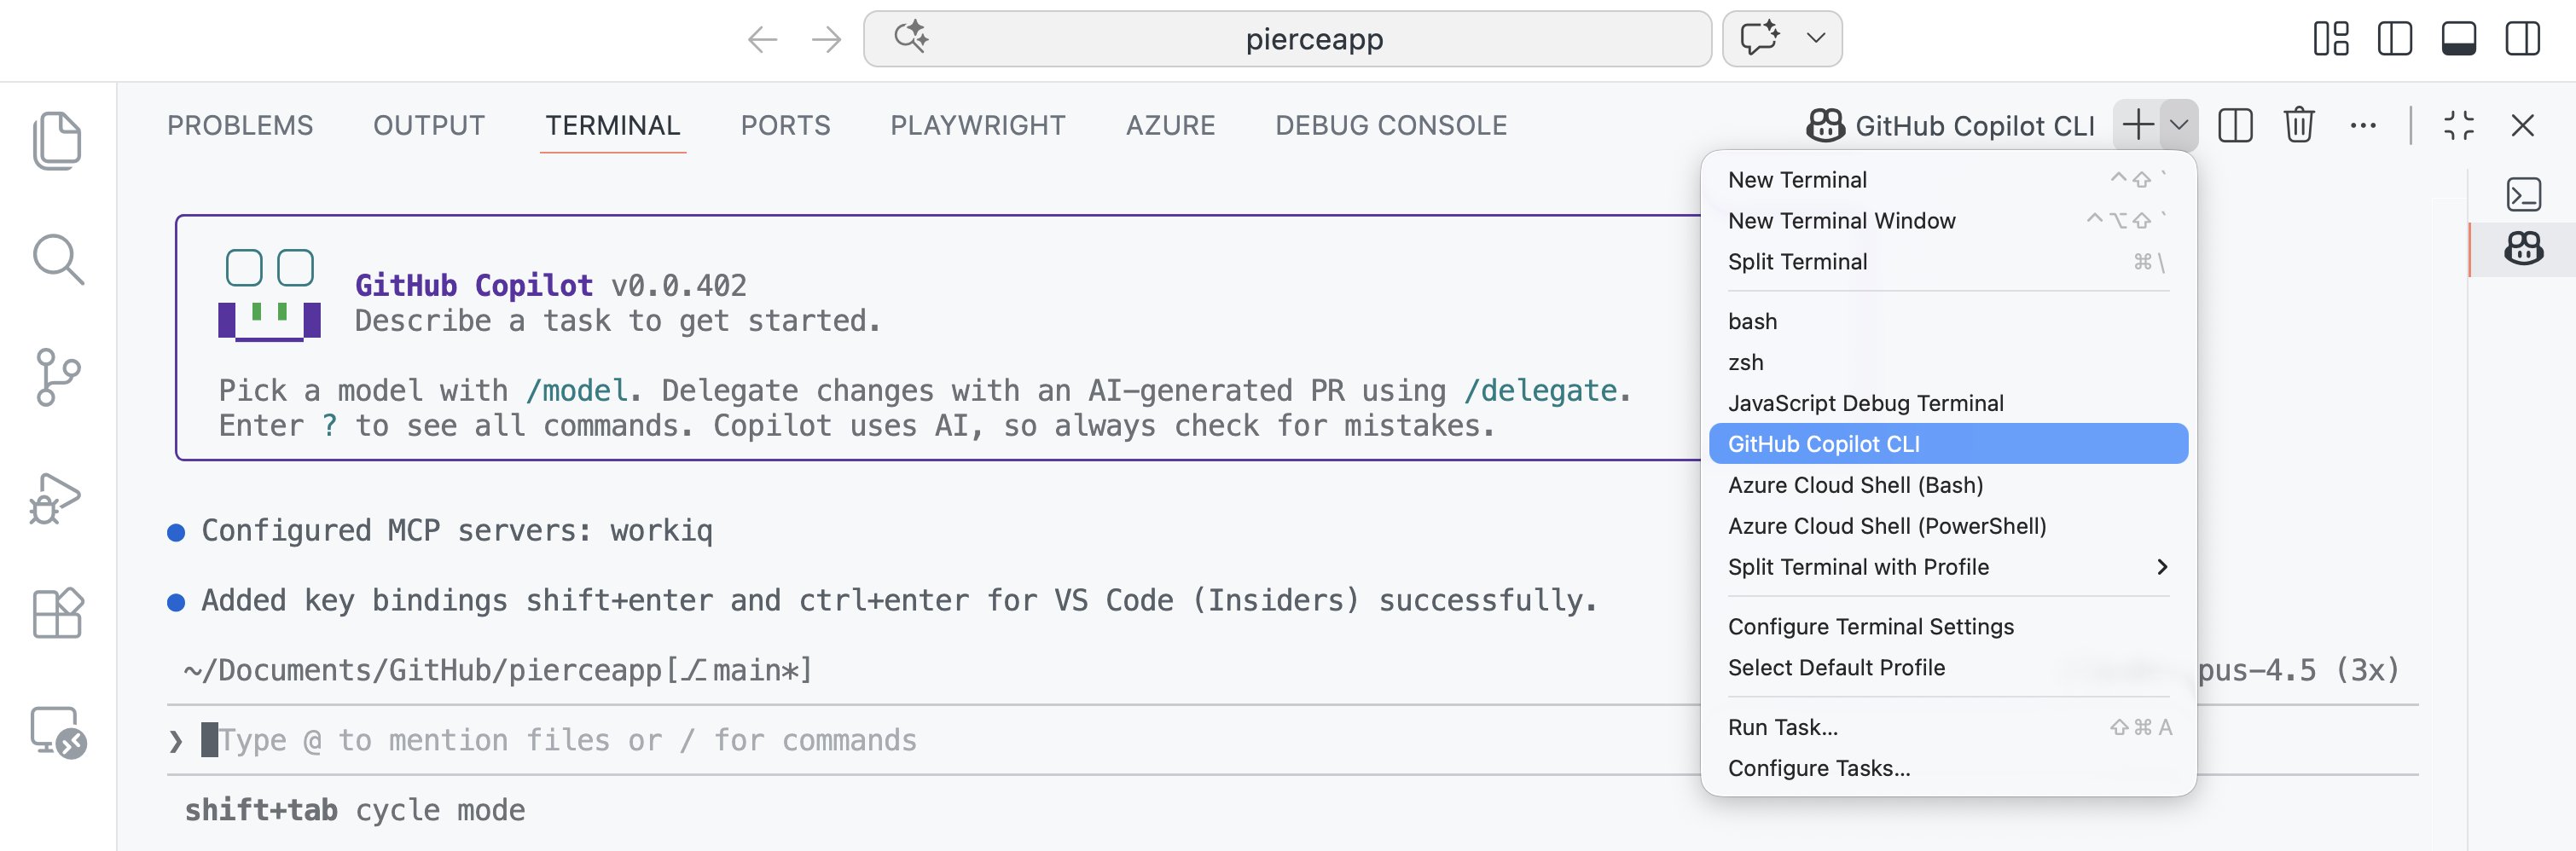Choose Azure Cloud Shell (Bash) profile

pos(1855,485)
